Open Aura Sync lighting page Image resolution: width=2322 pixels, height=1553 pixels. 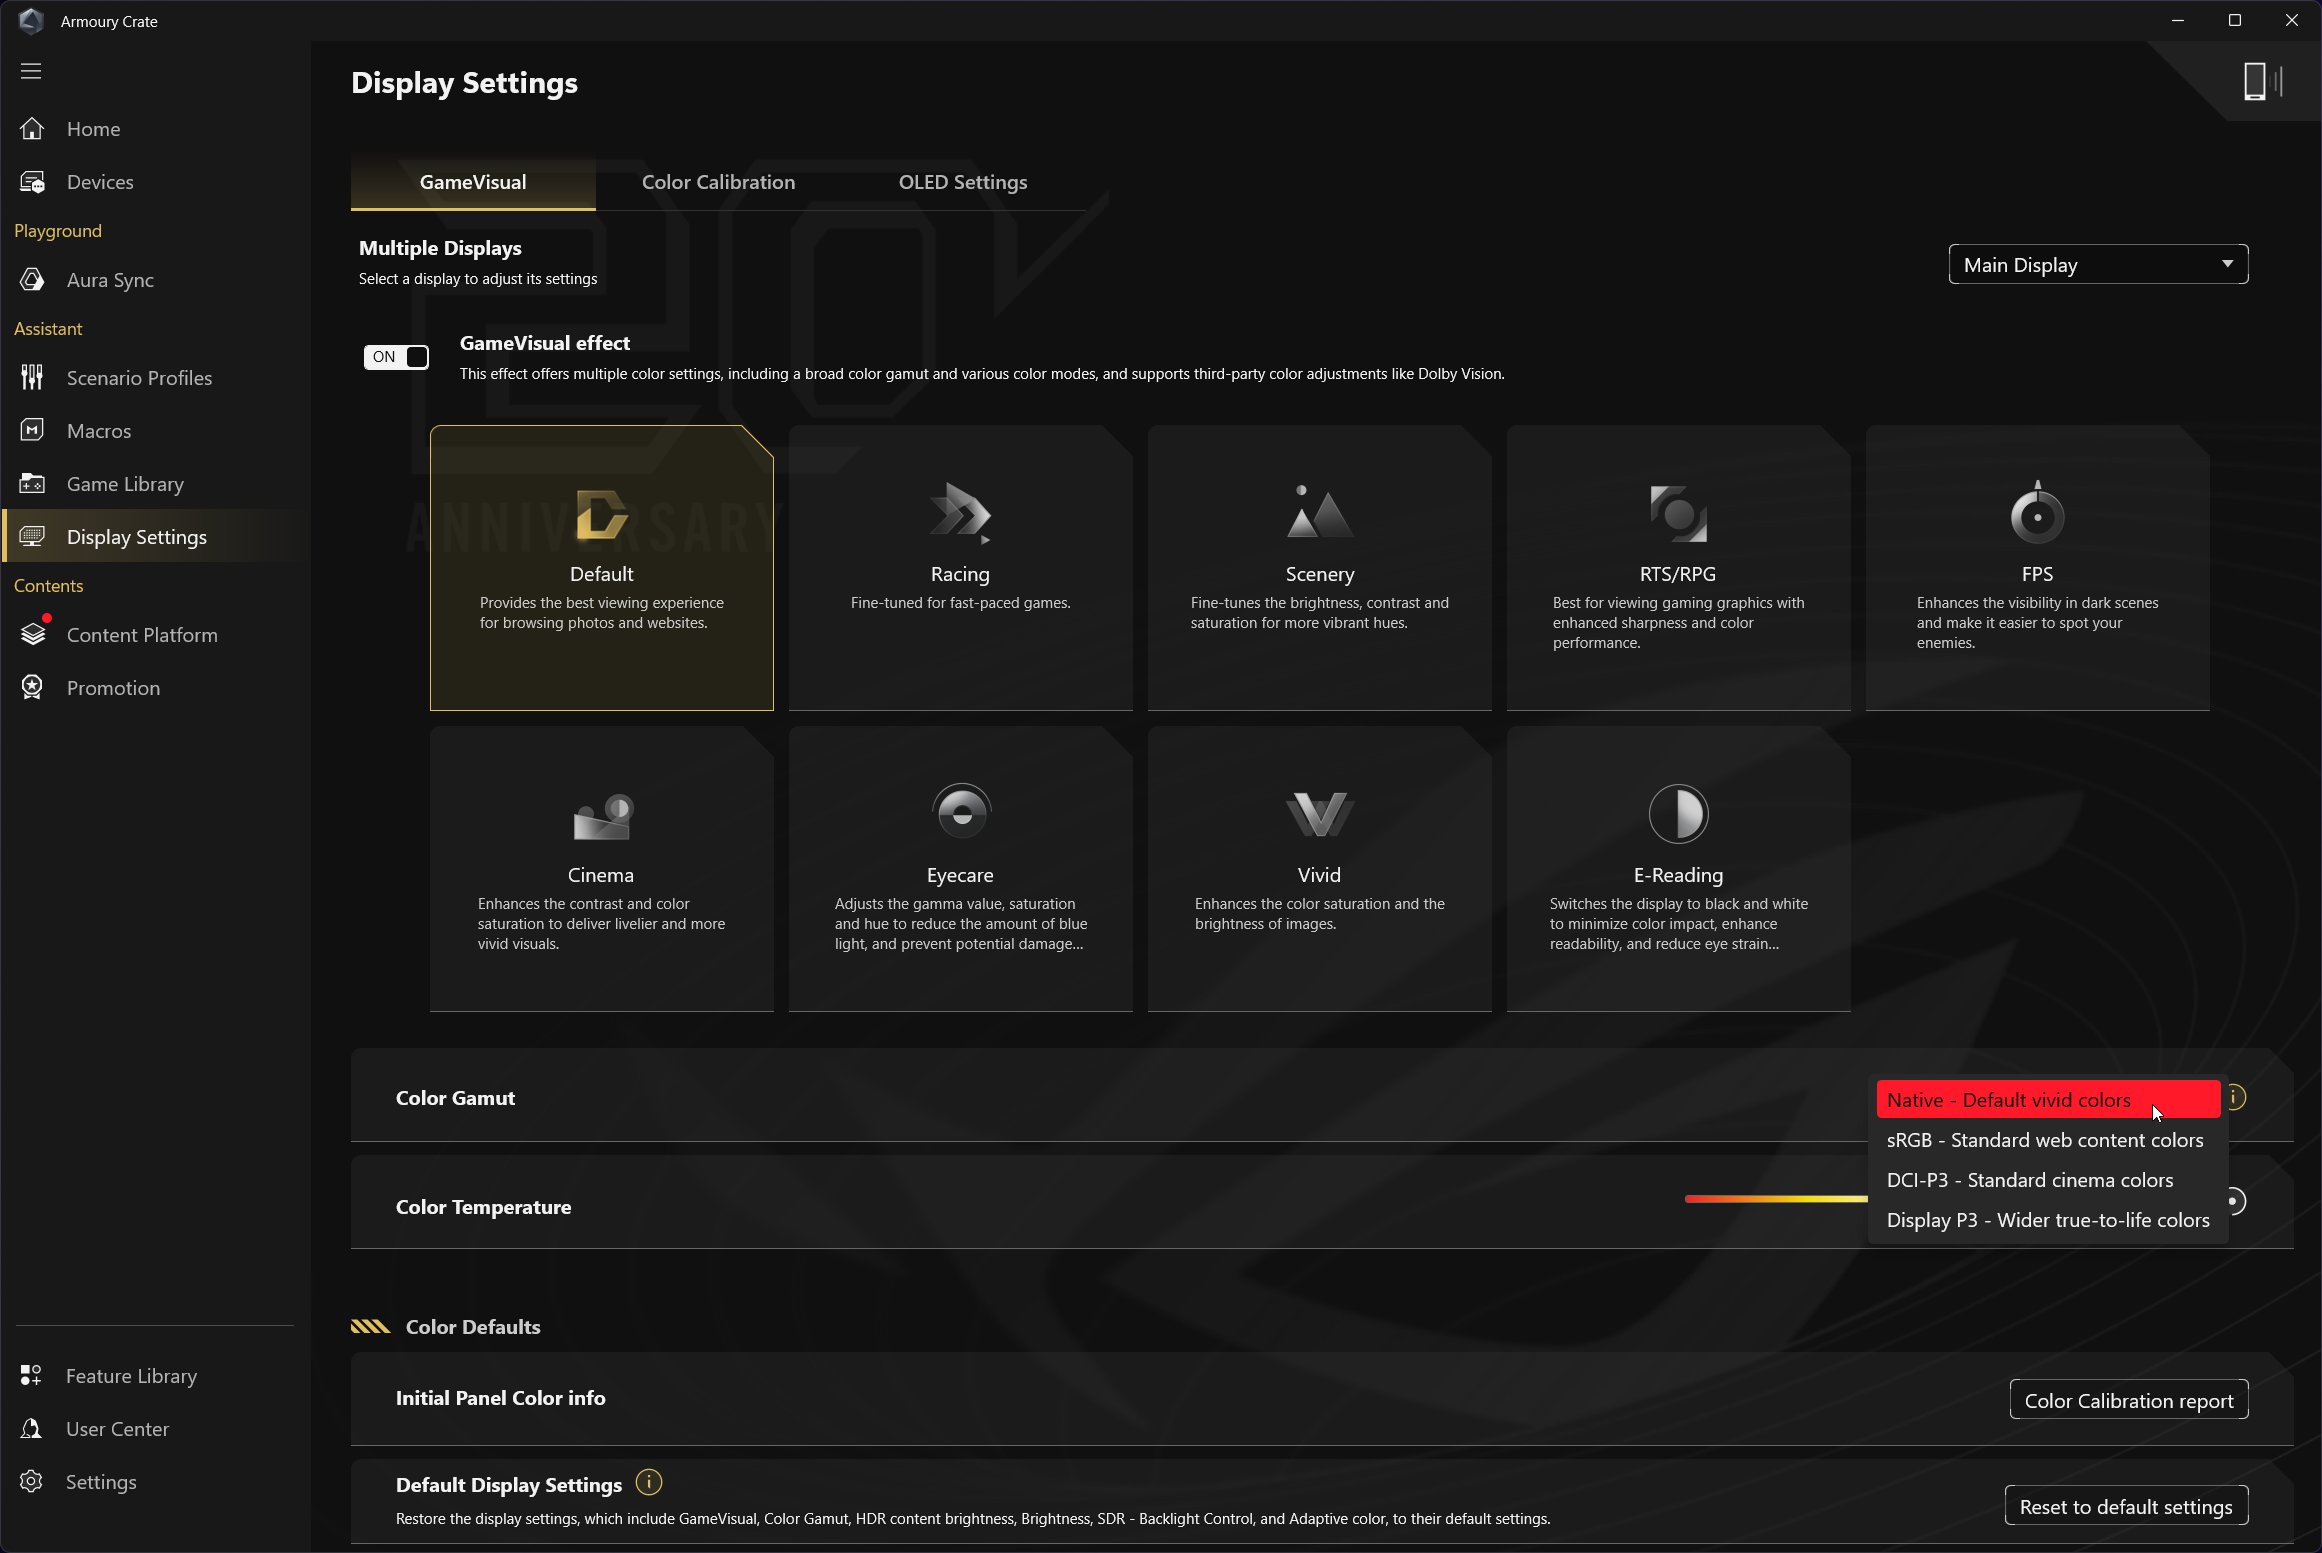(x=110, y=280)
